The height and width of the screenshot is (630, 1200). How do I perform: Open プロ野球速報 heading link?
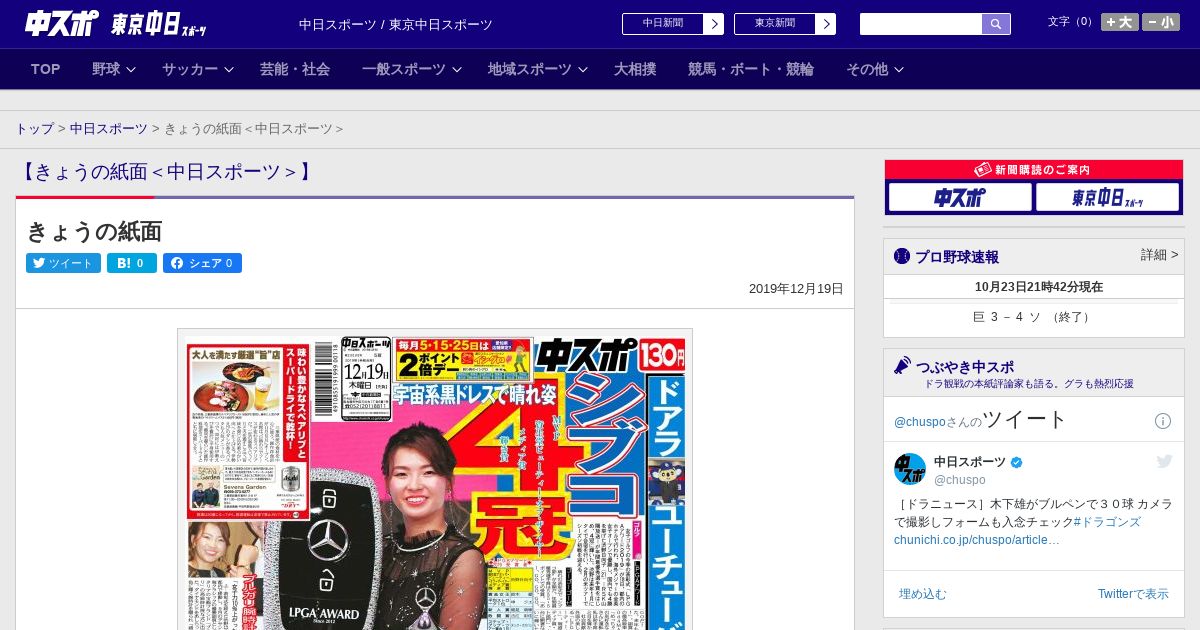click(957, 257)
